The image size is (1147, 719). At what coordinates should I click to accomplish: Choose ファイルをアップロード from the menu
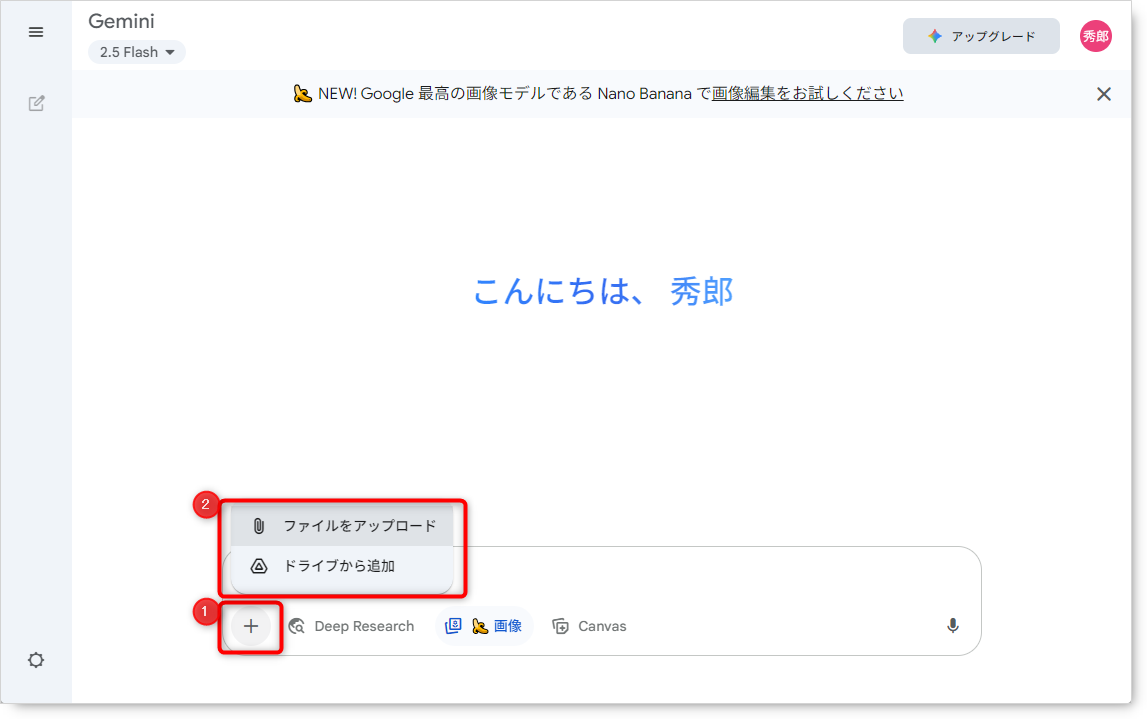click(x=342, y=526)
